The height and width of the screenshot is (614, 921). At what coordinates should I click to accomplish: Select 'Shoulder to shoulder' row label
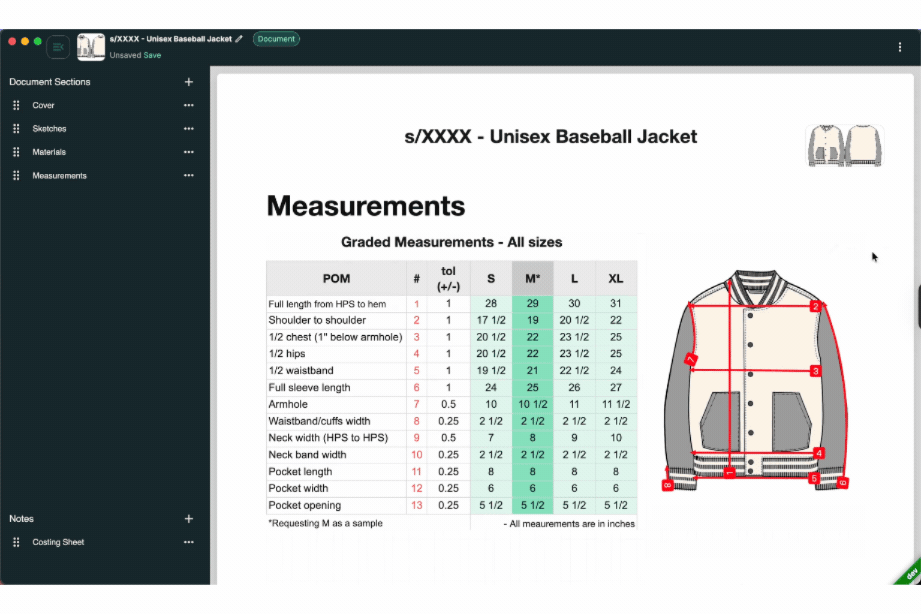pos(317,320)
